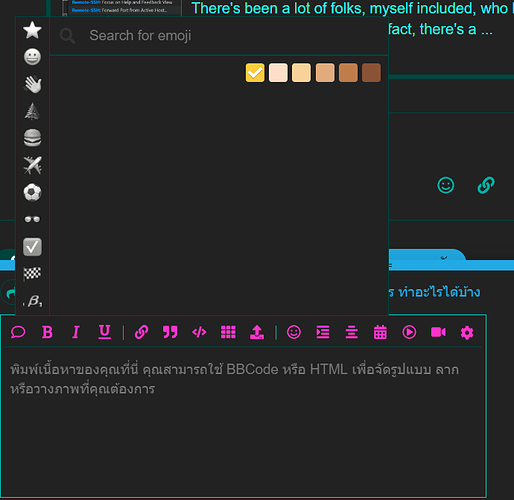Viewport: 514px width, 500px height.
Task: Select the beta custom emoji category
Action: [33, 301]
